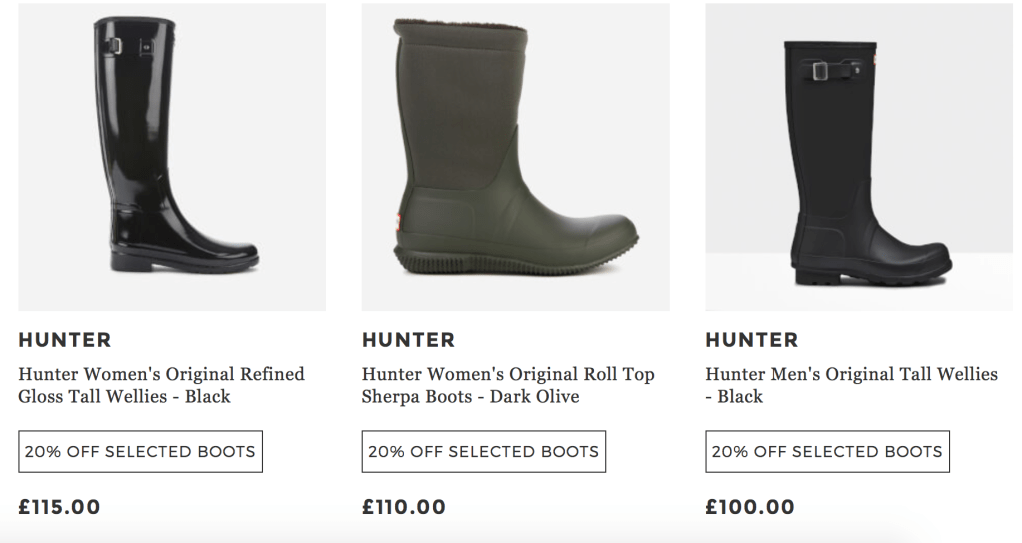This screenshot has width=1022, height=543.
Task: Click 20% off badge under Sherpa Boots
Action: (x=483, y=452)
